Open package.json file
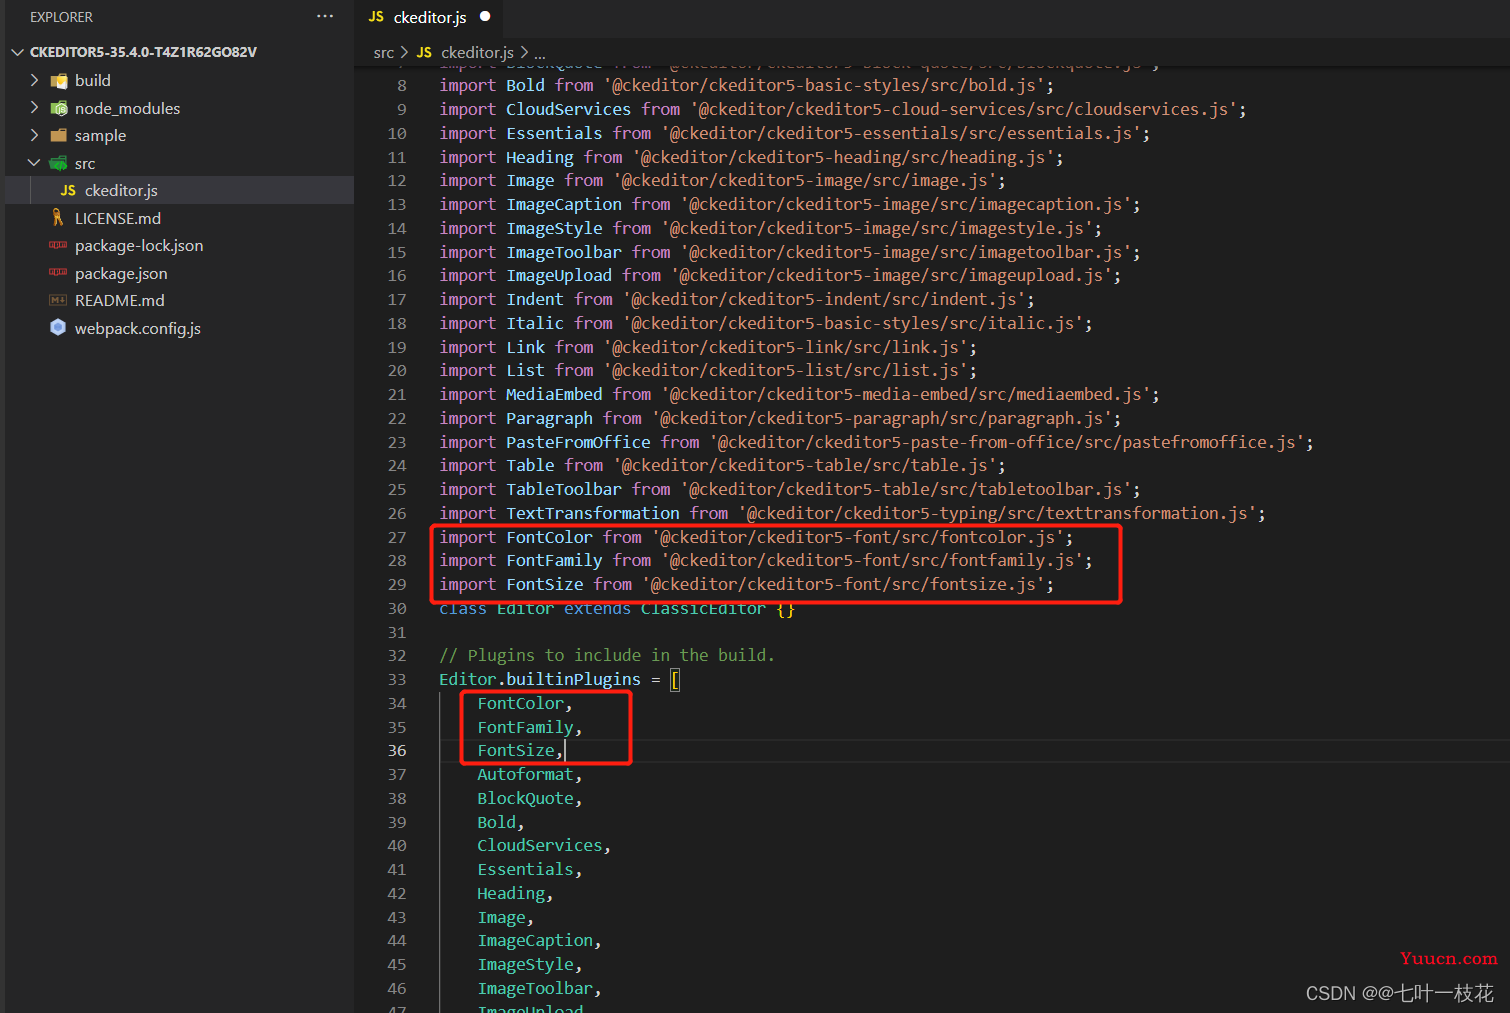 121,273
